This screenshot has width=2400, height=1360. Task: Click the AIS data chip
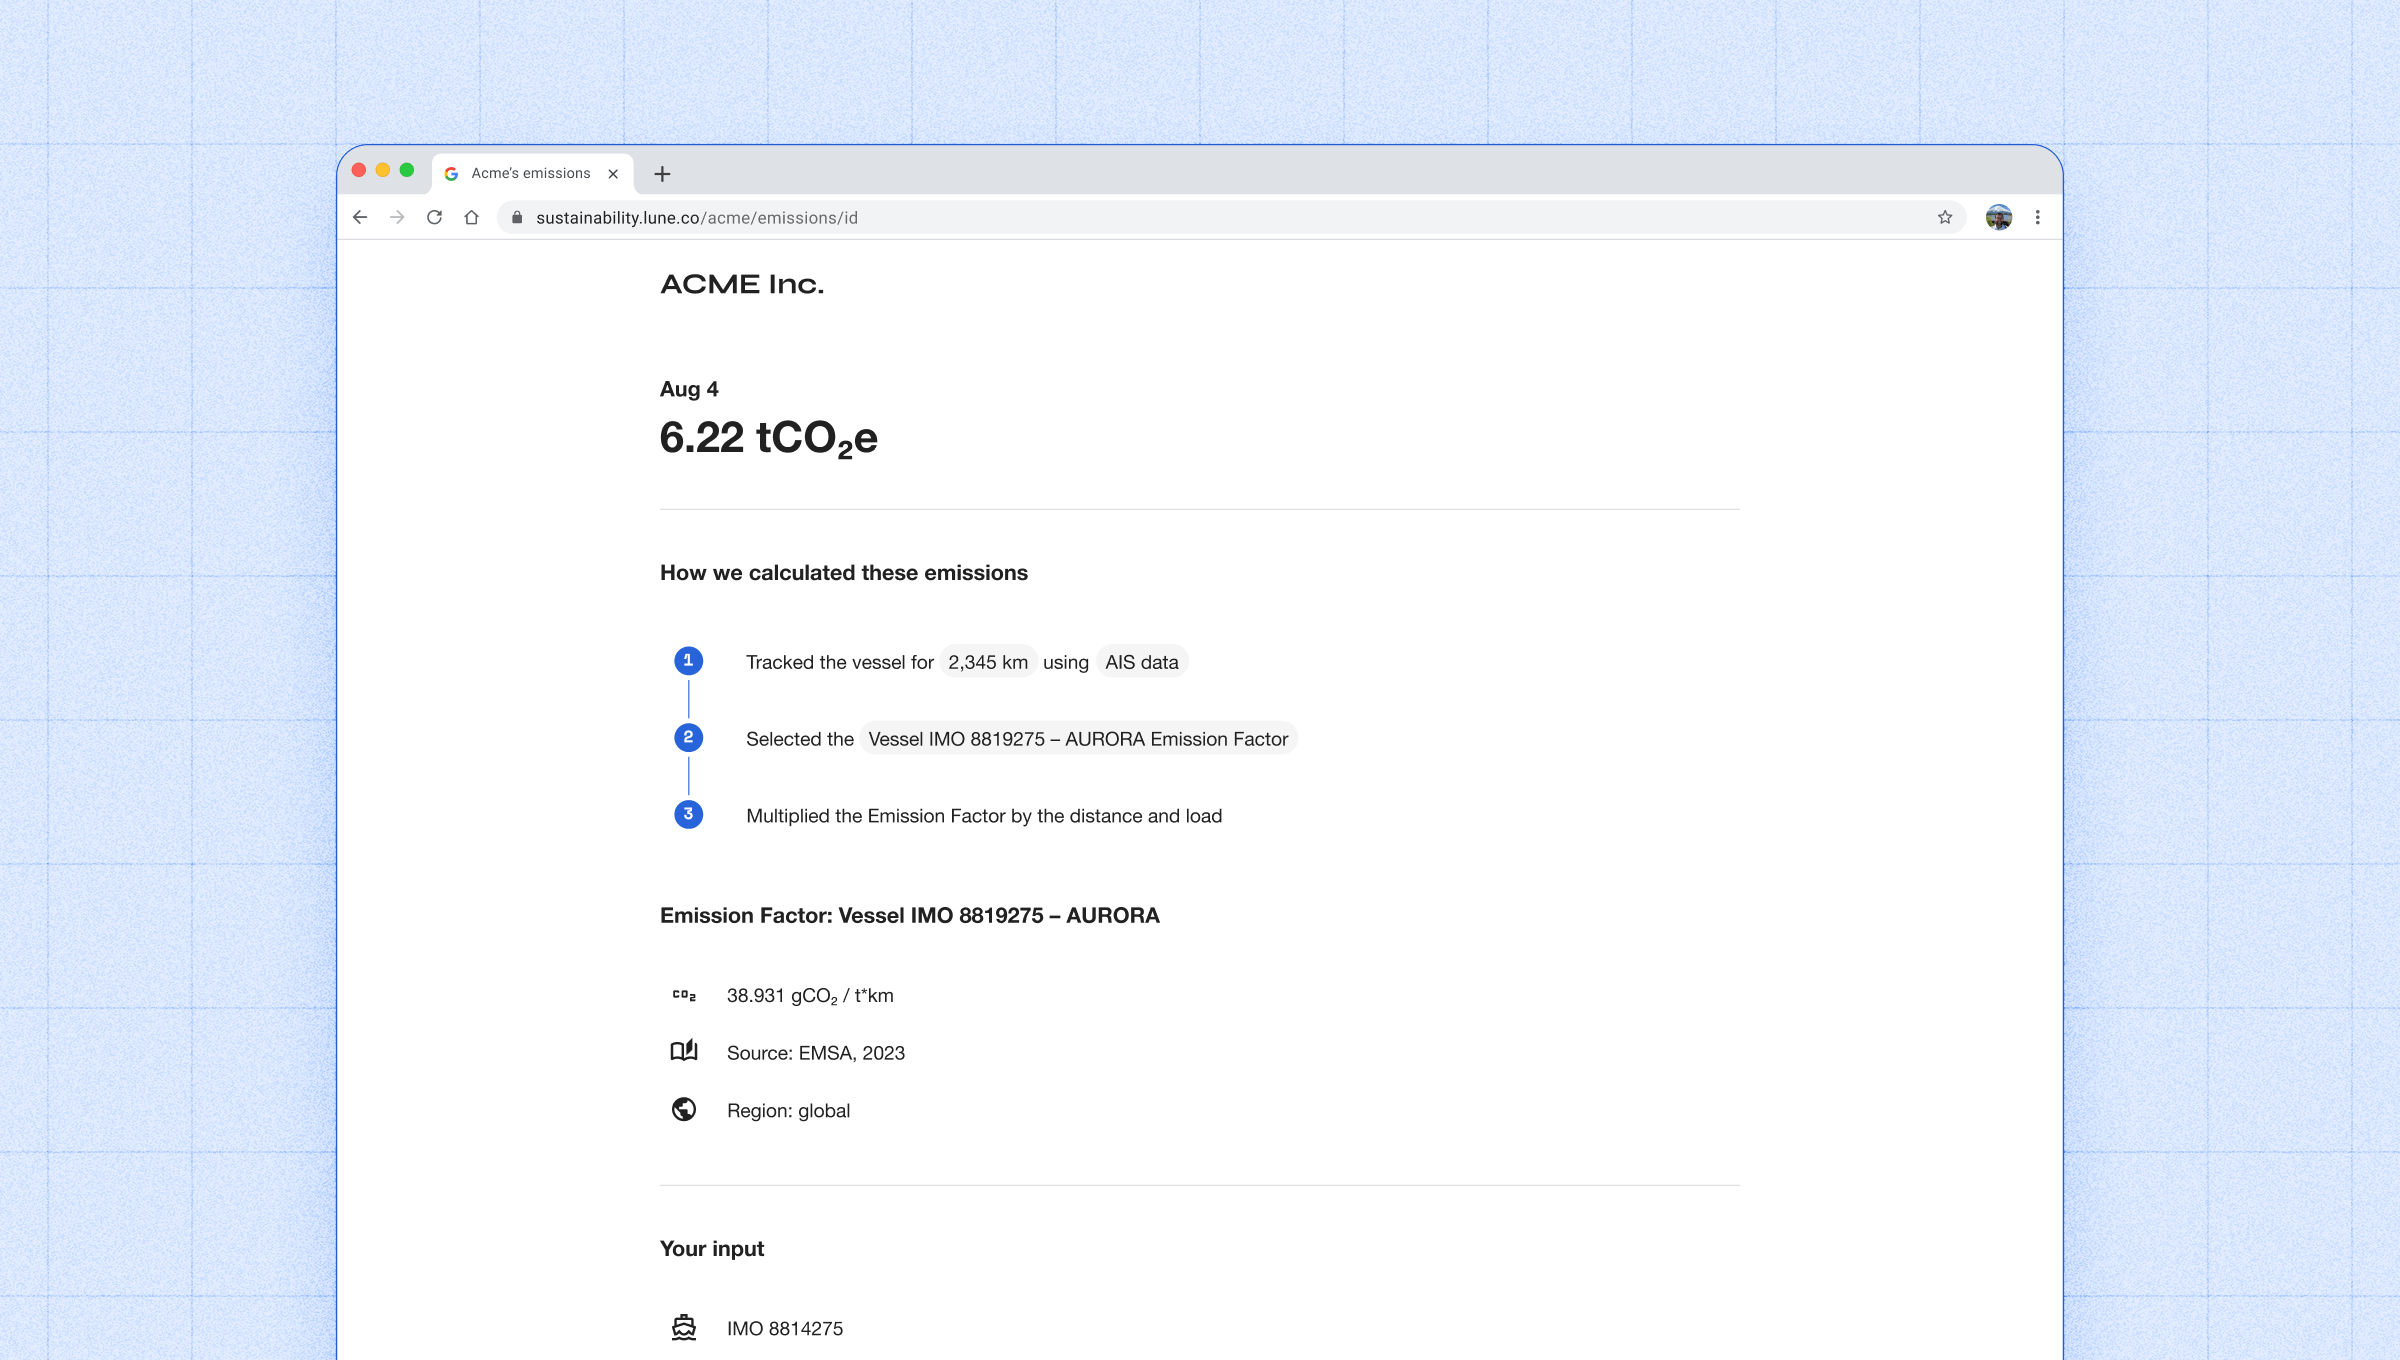point(1141,662)
